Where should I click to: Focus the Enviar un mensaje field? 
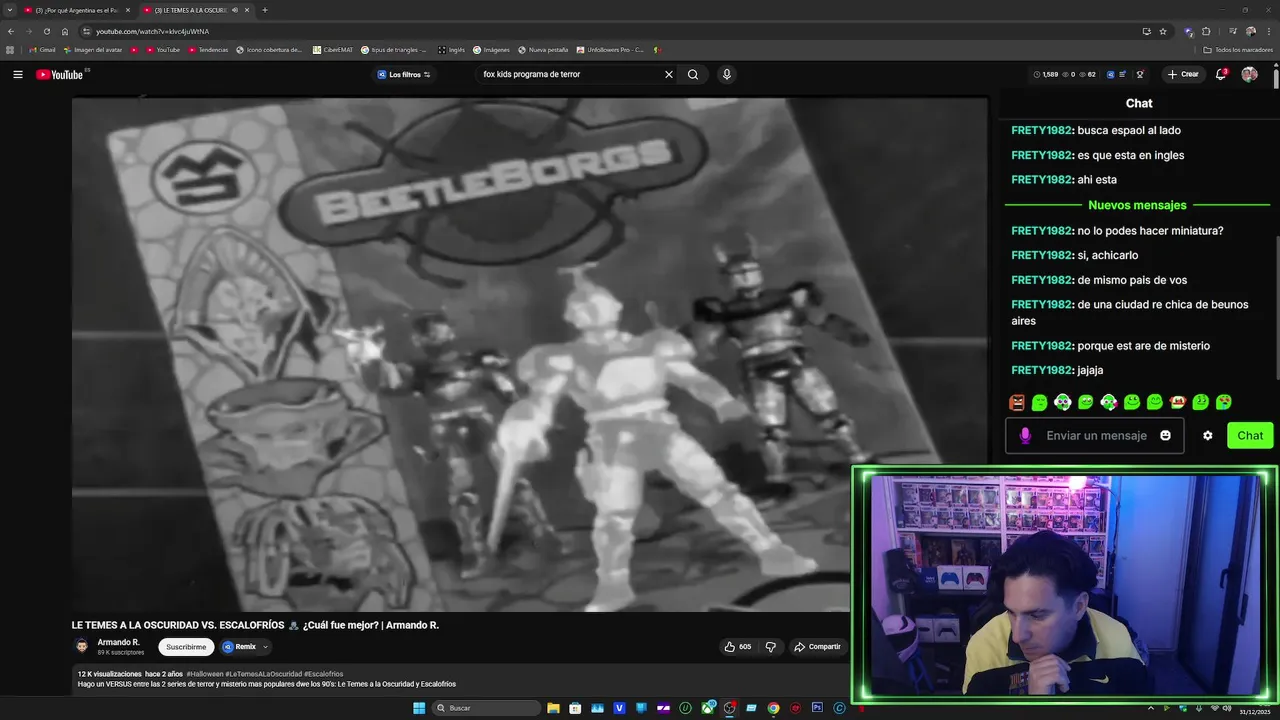point(1096,435)
